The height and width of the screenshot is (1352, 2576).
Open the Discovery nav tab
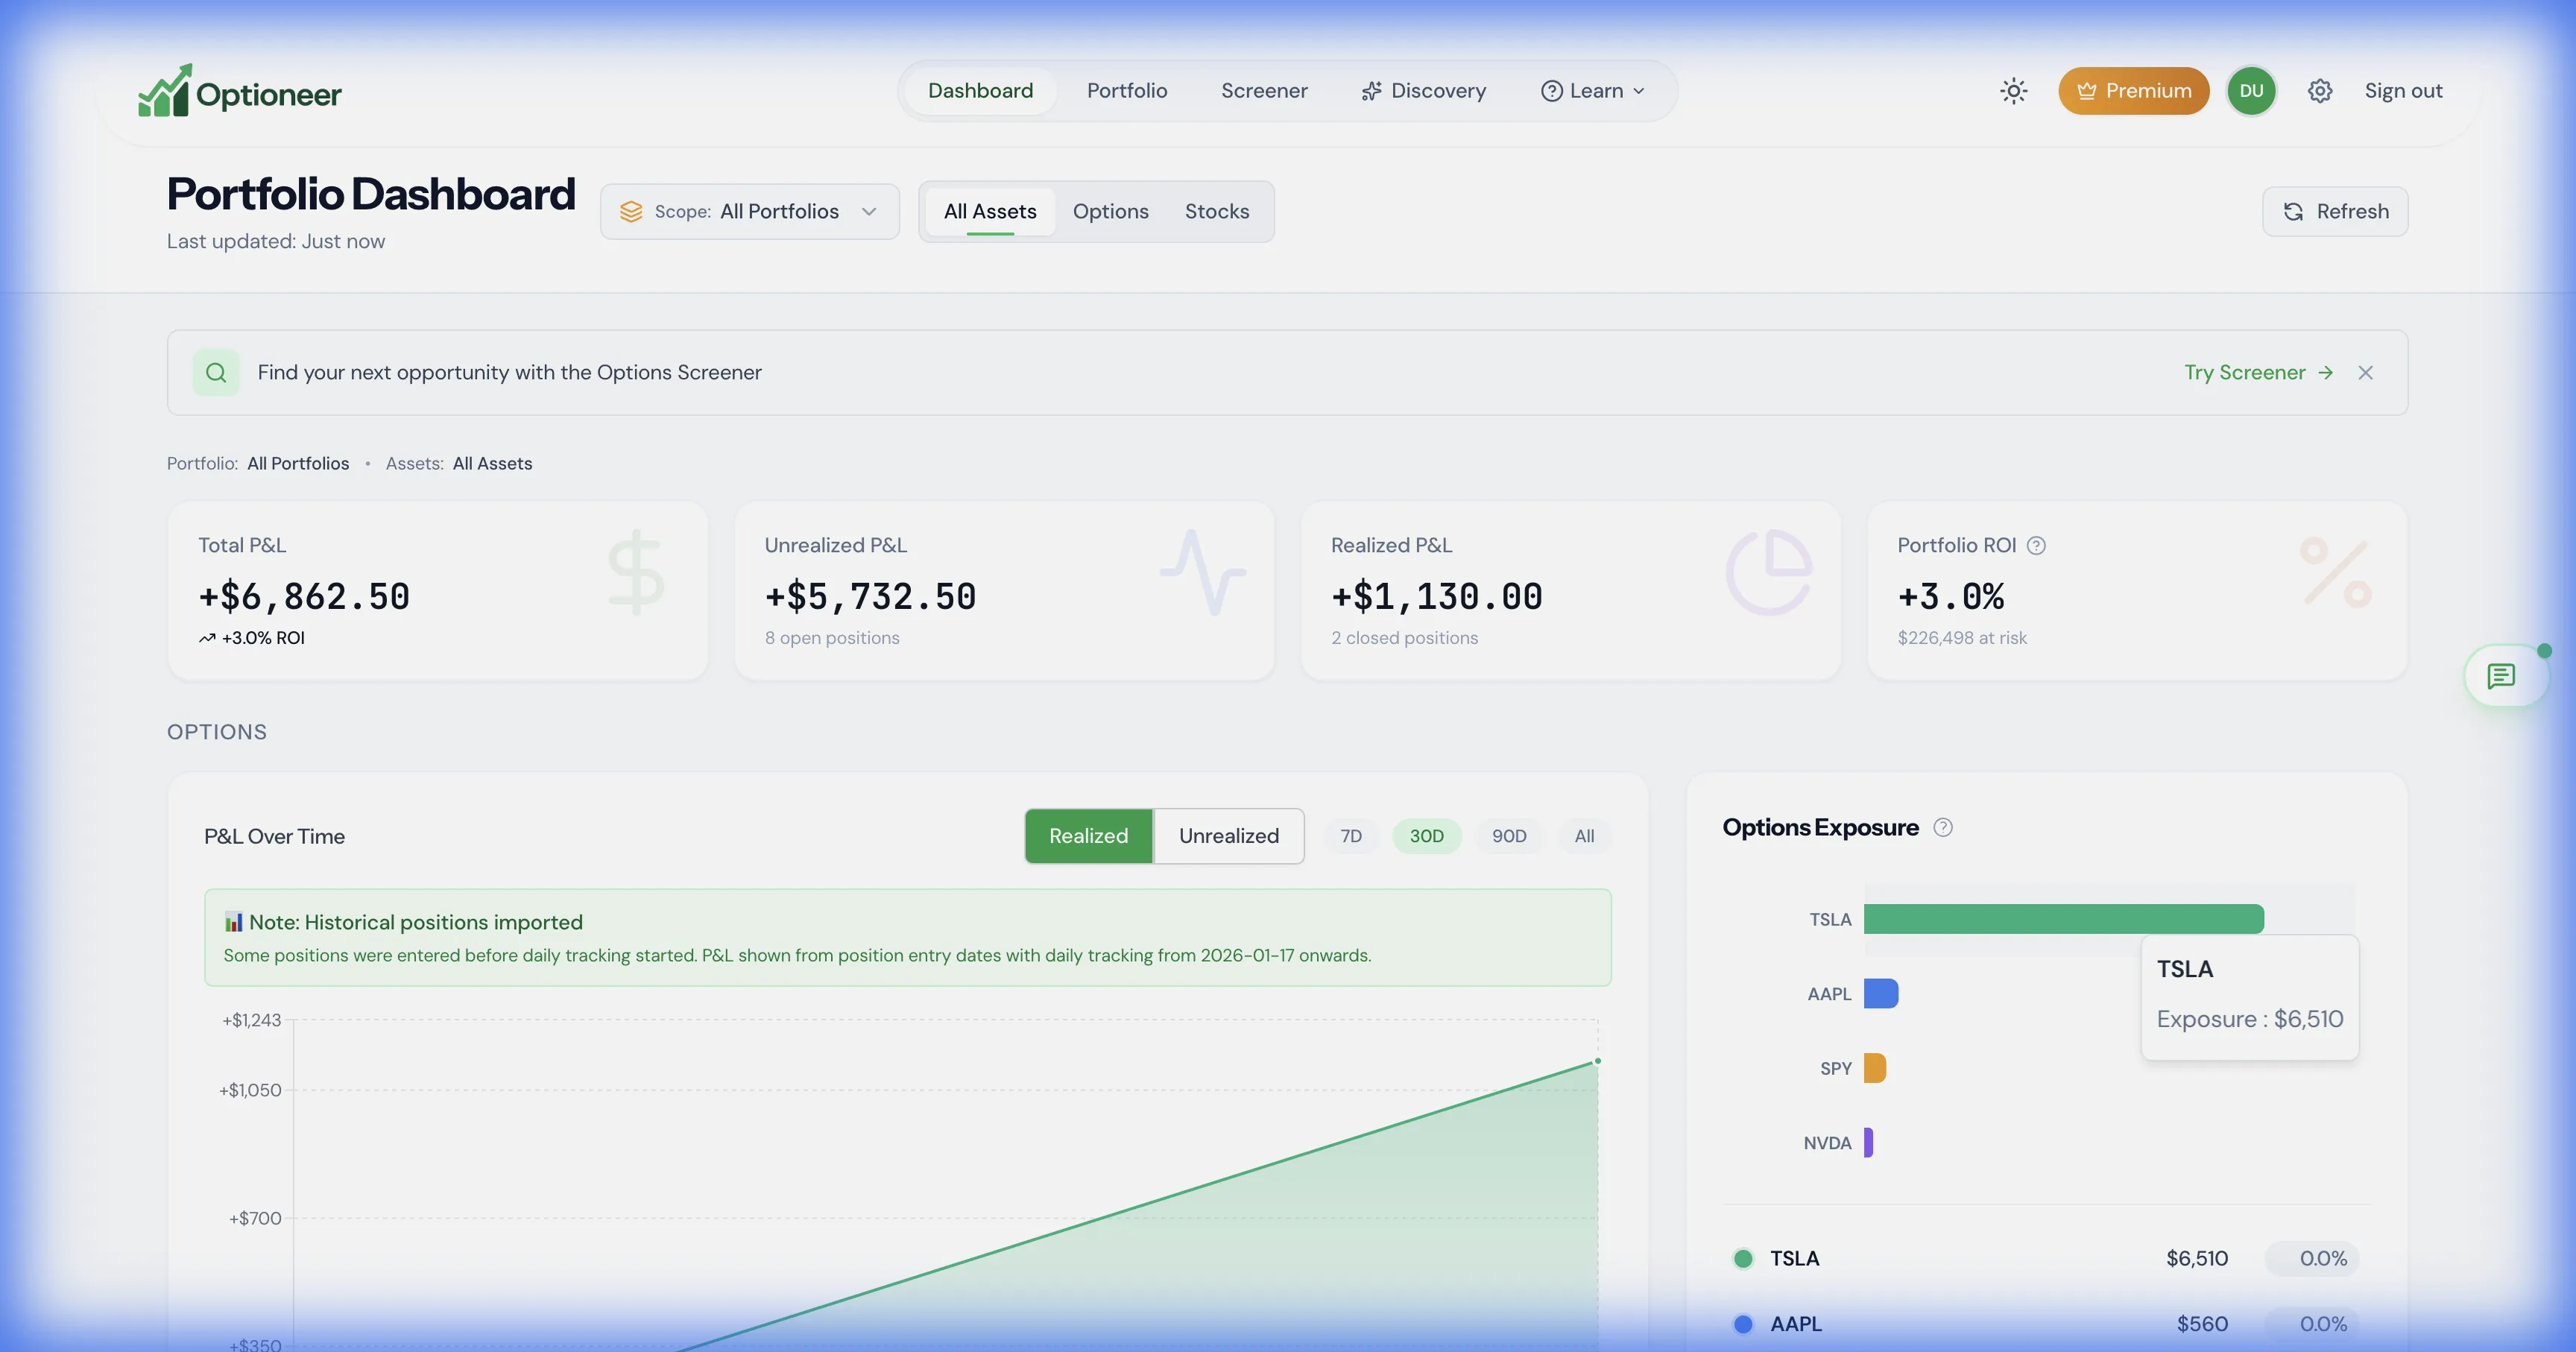1424,91
